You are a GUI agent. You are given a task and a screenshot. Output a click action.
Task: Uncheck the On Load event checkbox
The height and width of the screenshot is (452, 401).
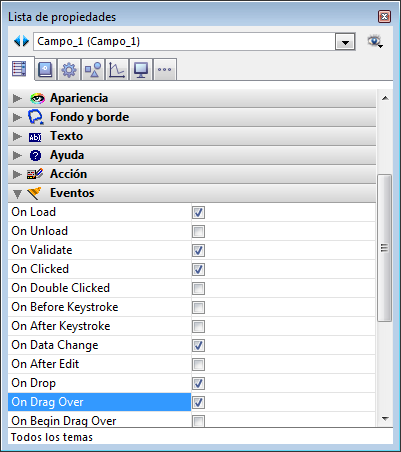pyautogui.click(x=198, y=212)
